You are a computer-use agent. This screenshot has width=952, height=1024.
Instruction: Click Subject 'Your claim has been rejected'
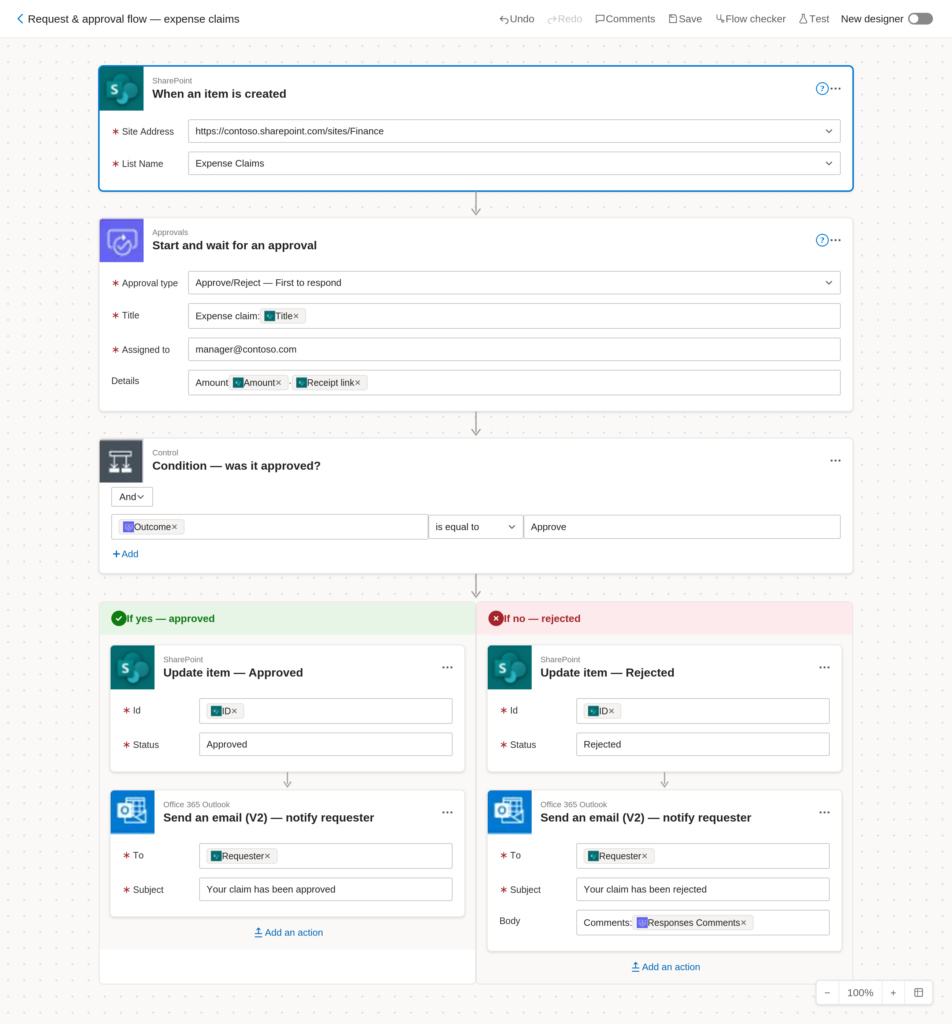coord(703,889)
